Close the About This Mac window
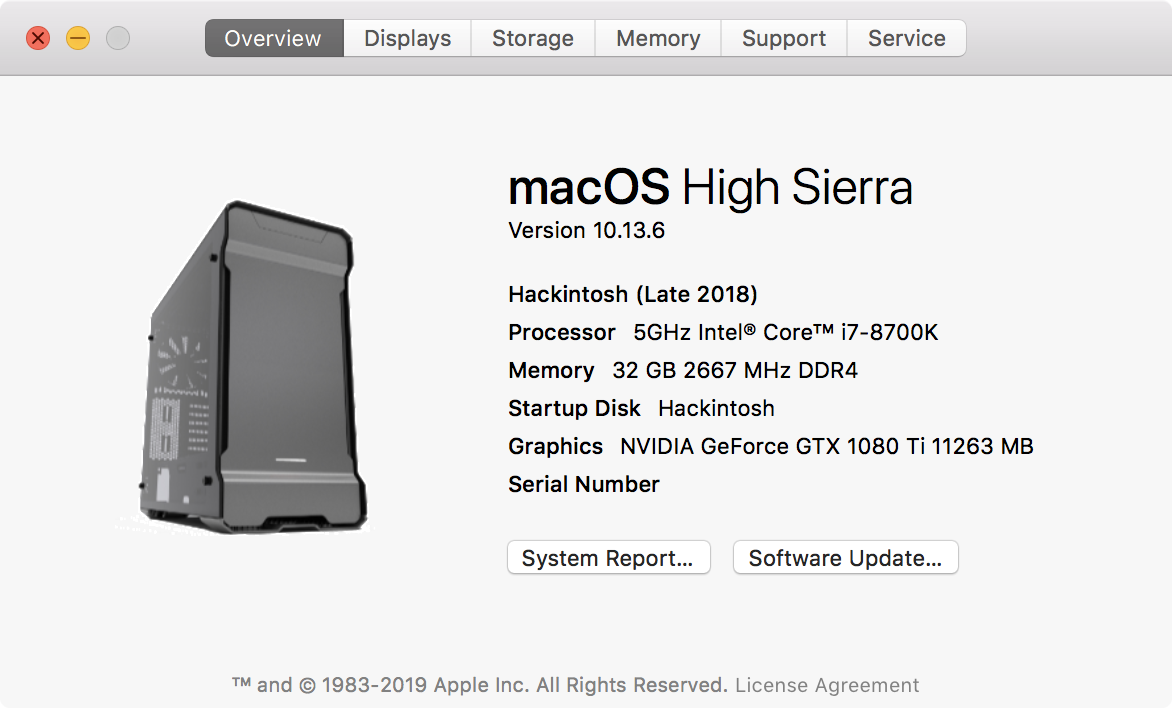Image resolution: width=1172 pixels, height=708 pixels. tap(38, 38)
